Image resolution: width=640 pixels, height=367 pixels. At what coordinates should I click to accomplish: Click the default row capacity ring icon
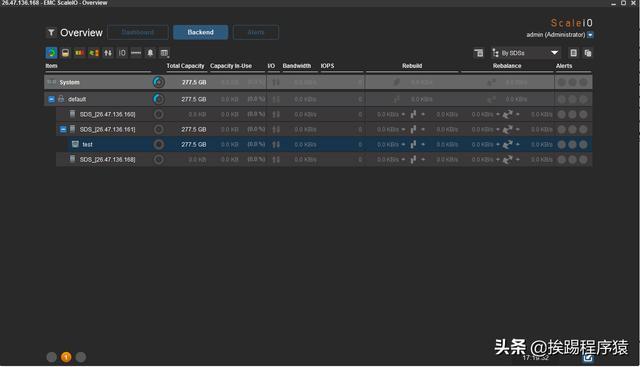(159, 99)
